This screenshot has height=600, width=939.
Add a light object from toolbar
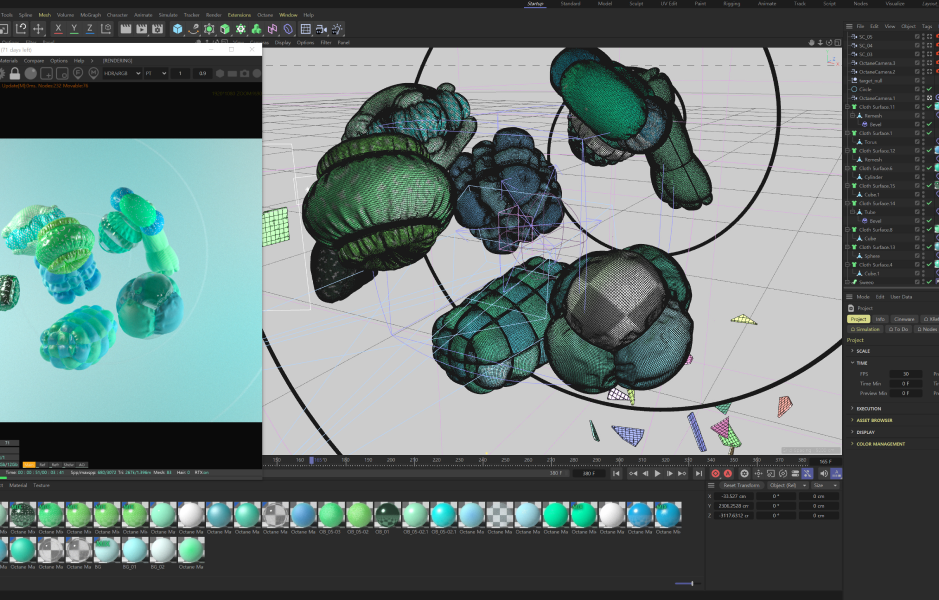(337, 29)
